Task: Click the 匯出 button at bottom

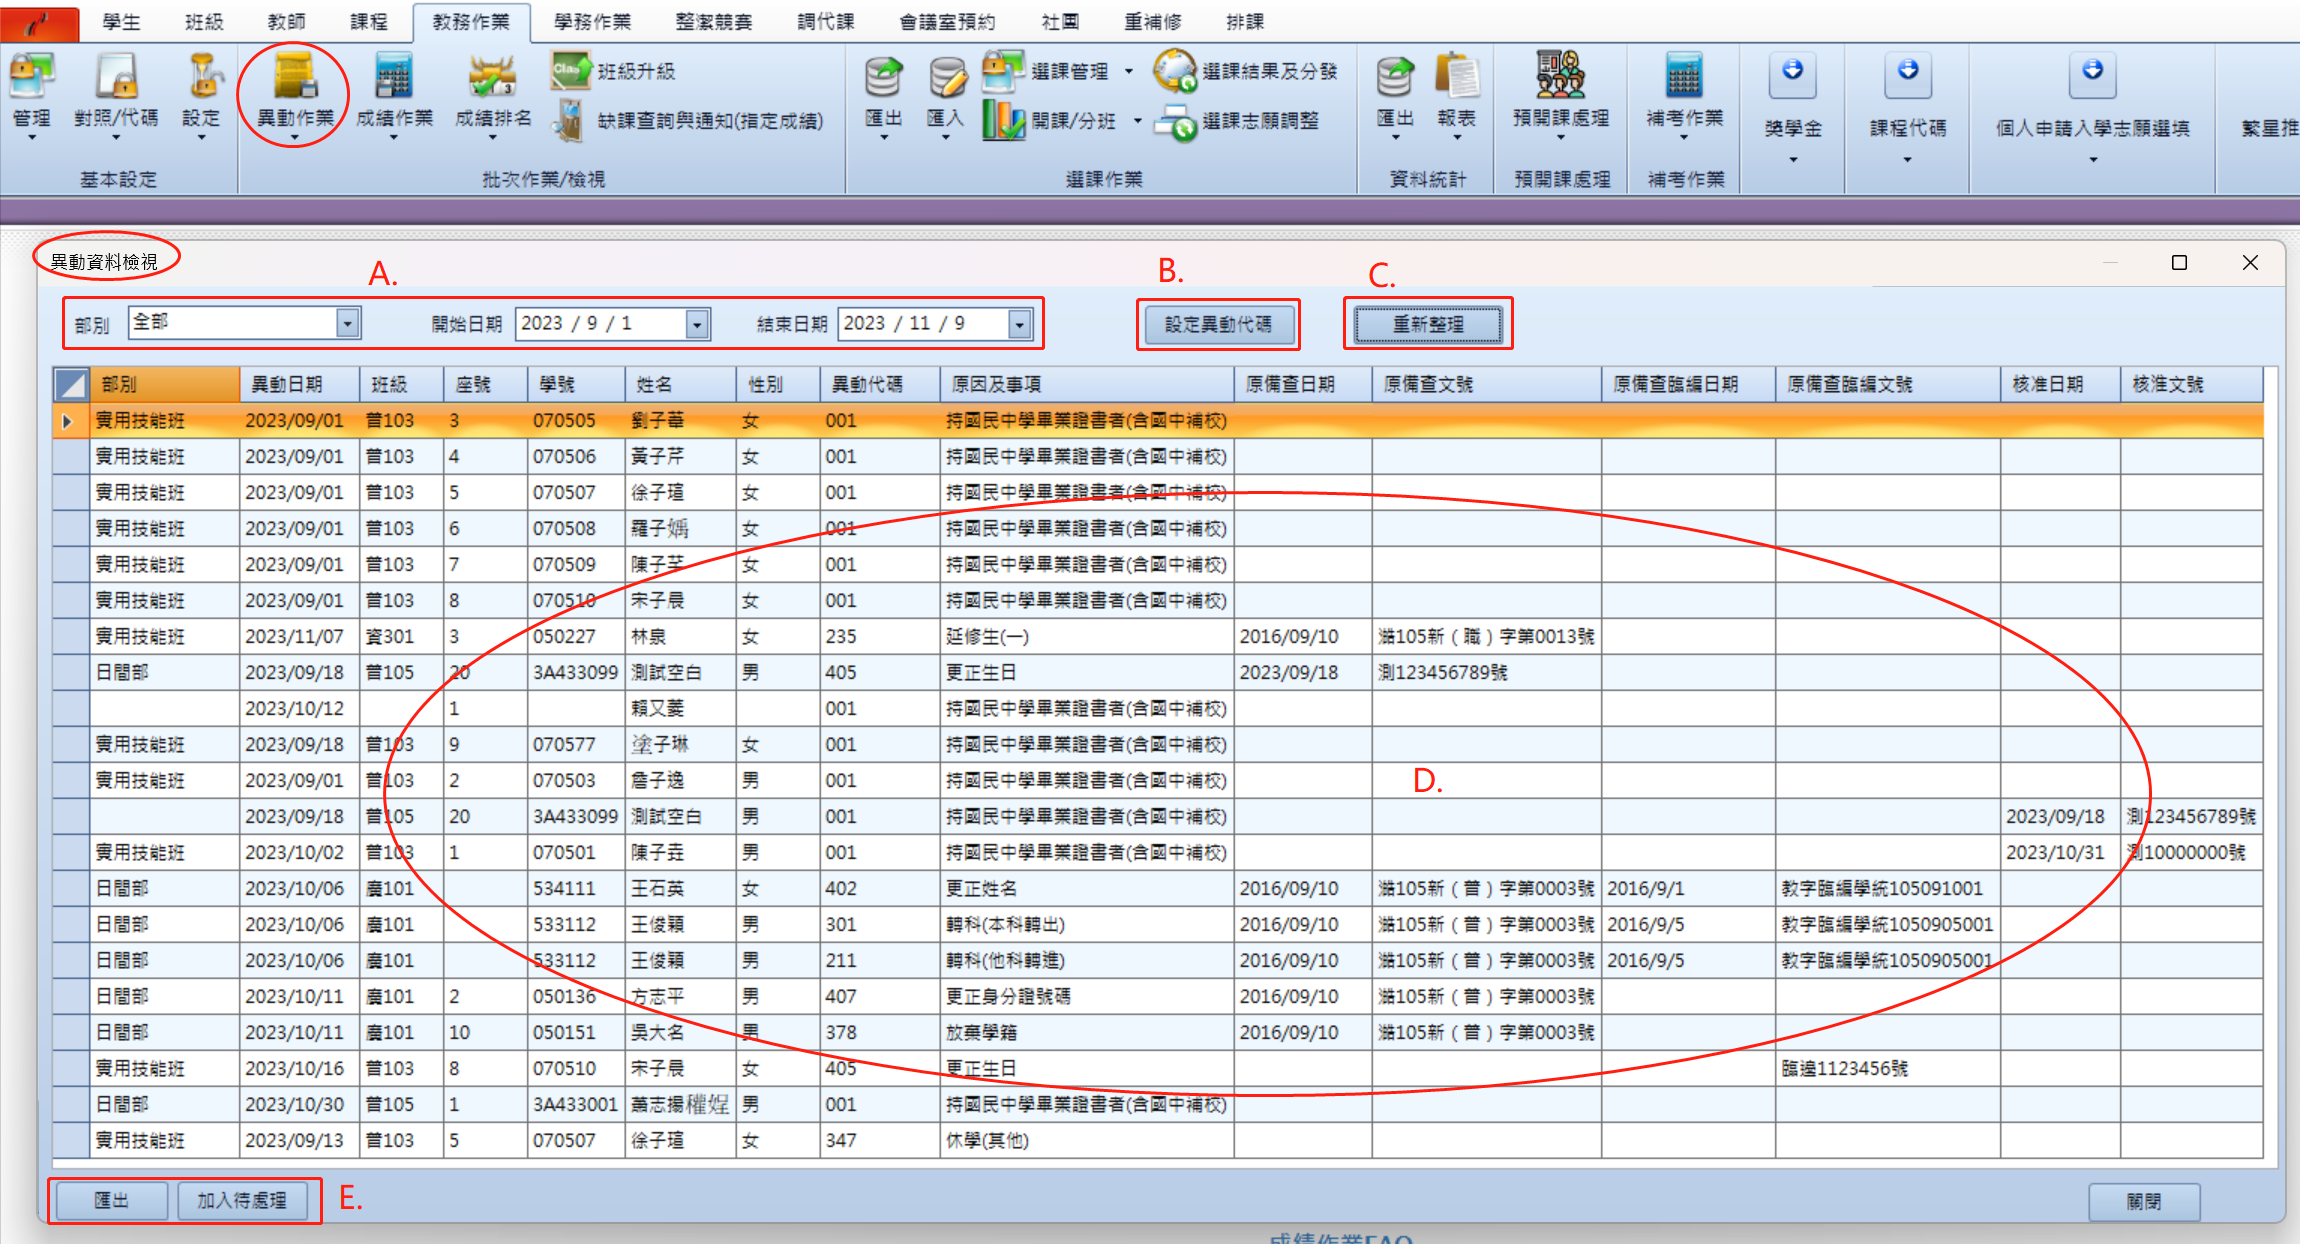Action: (x=111, y=1200)
